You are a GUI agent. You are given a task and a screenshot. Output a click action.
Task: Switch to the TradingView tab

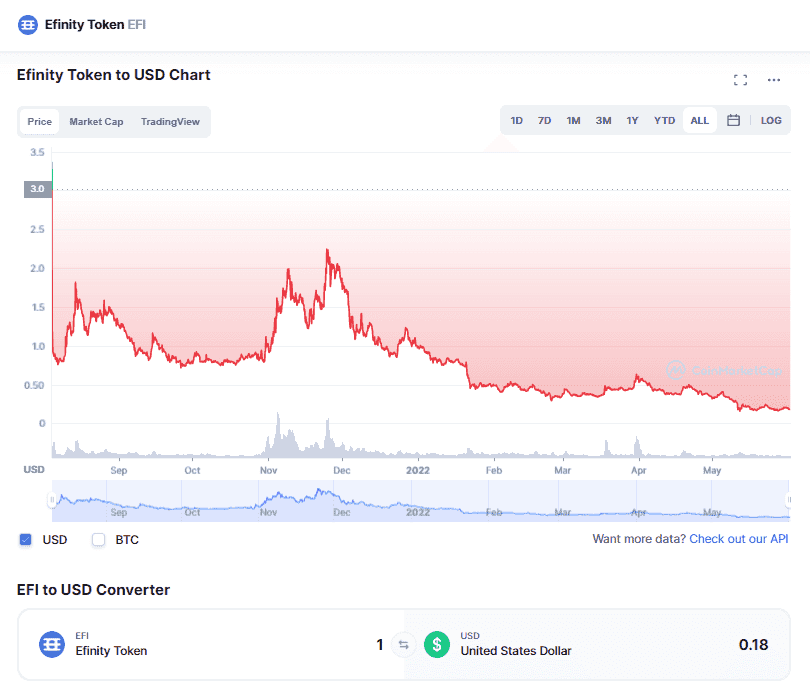pyautogui.click(x=170, y=121)
